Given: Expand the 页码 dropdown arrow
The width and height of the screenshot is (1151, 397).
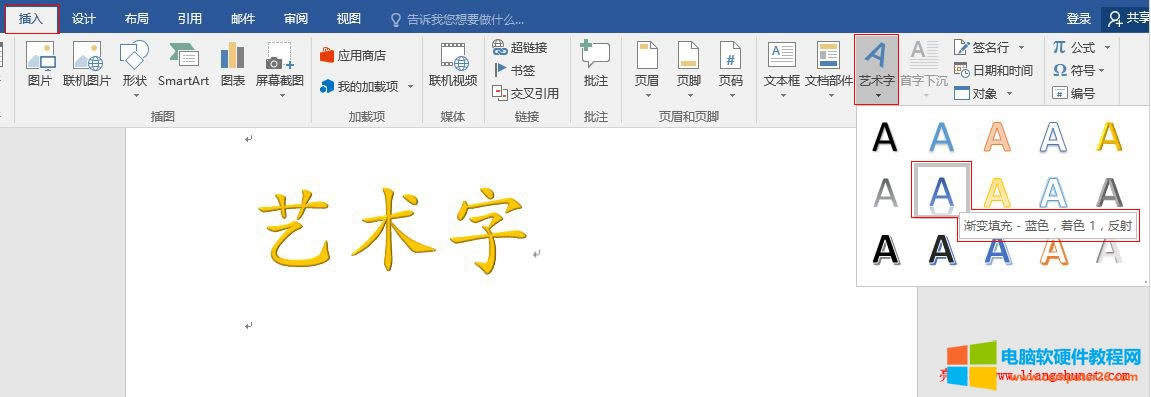Looking at the screenshot, I should coord(731,95).
